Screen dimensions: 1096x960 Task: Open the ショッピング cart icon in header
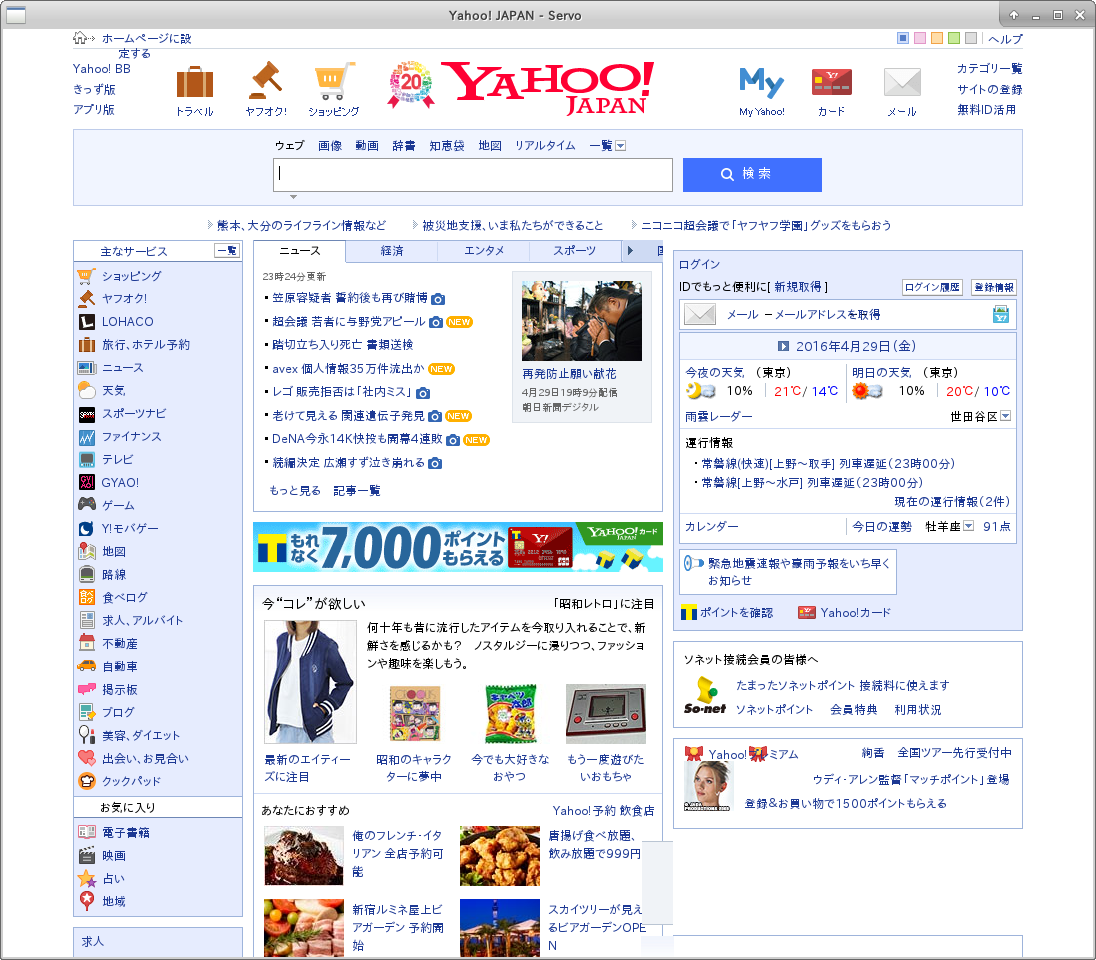pyautogui.click(x=333, y=81)
